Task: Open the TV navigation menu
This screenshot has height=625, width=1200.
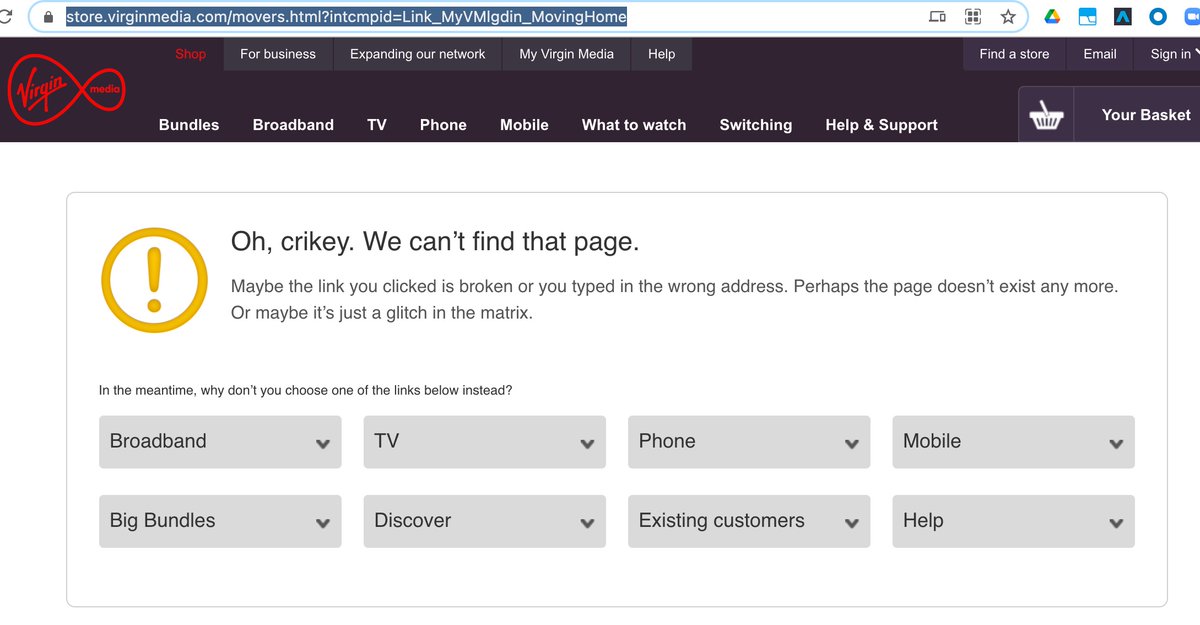Action: point(377,125)
